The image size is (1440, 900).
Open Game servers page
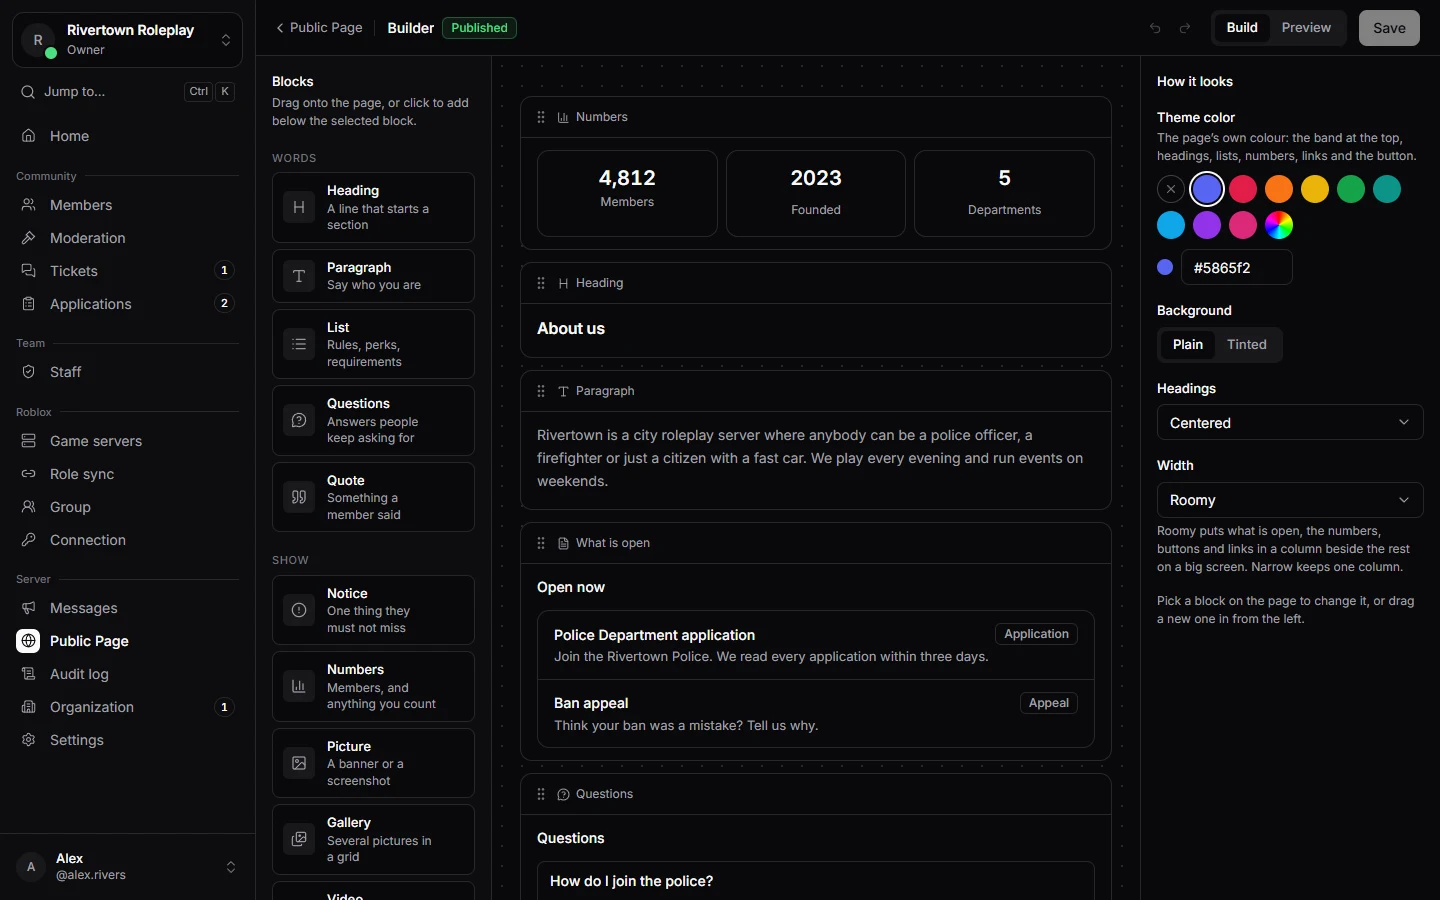(x=127, y=441)
